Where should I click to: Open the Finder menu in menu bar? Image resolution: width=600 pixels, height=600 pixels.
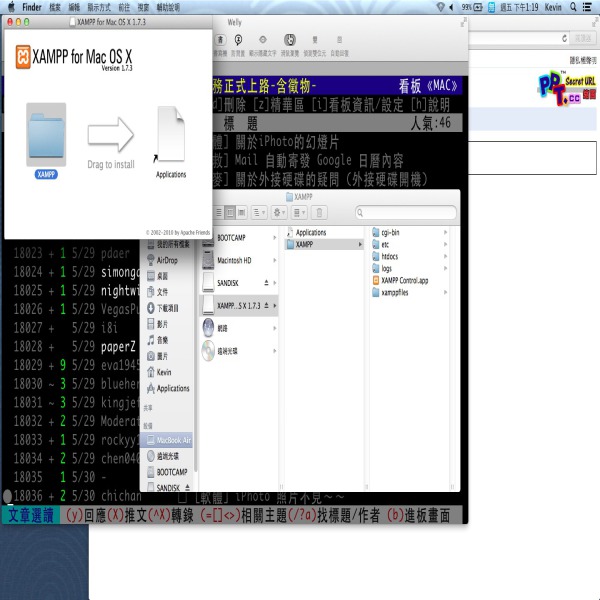31,7
